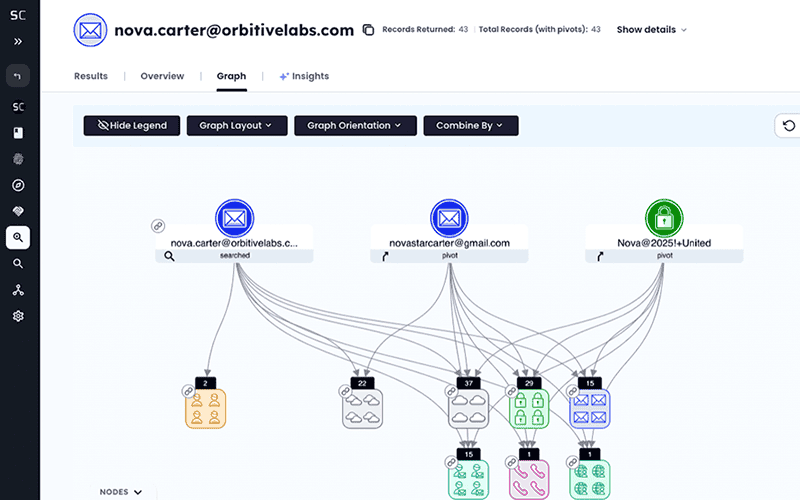This screenshot has width=800, height=500.
Task: Click link badge on cluster labeled 22
Action: [345, 391]
